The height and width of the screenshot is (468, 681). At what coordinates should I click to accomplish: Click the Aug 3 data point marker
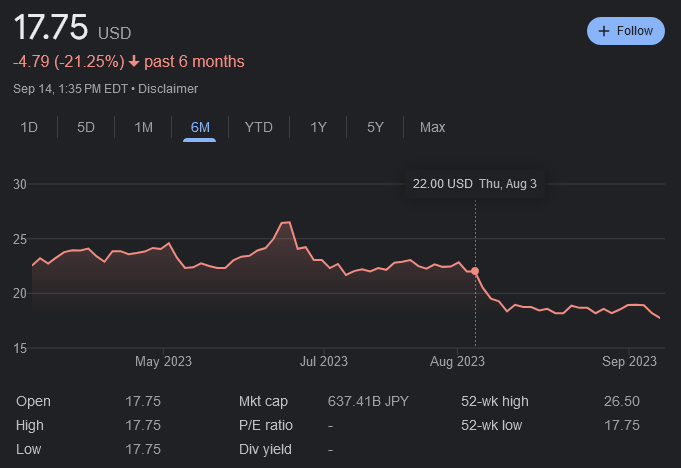[475, 271]
